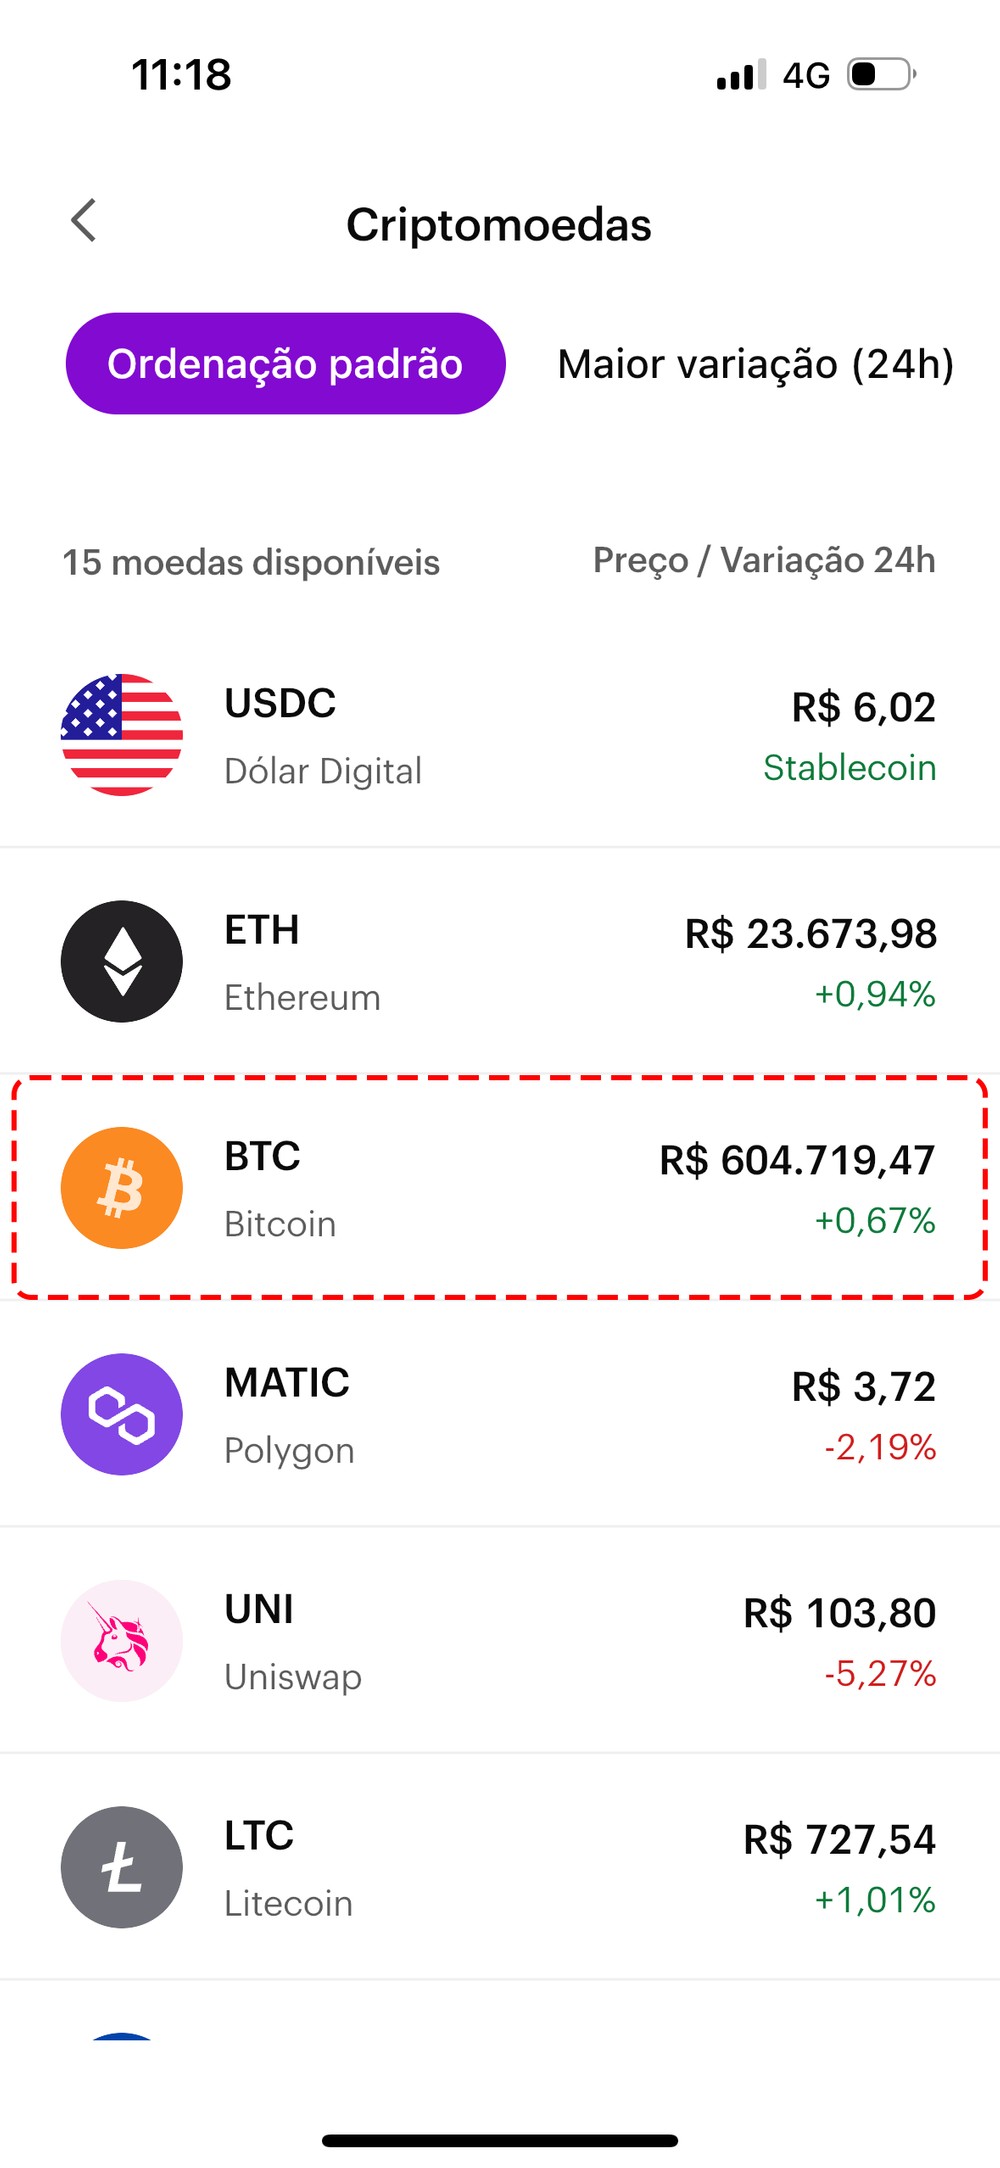Tap the UNI Uniswap name label

click(293, 1677)
